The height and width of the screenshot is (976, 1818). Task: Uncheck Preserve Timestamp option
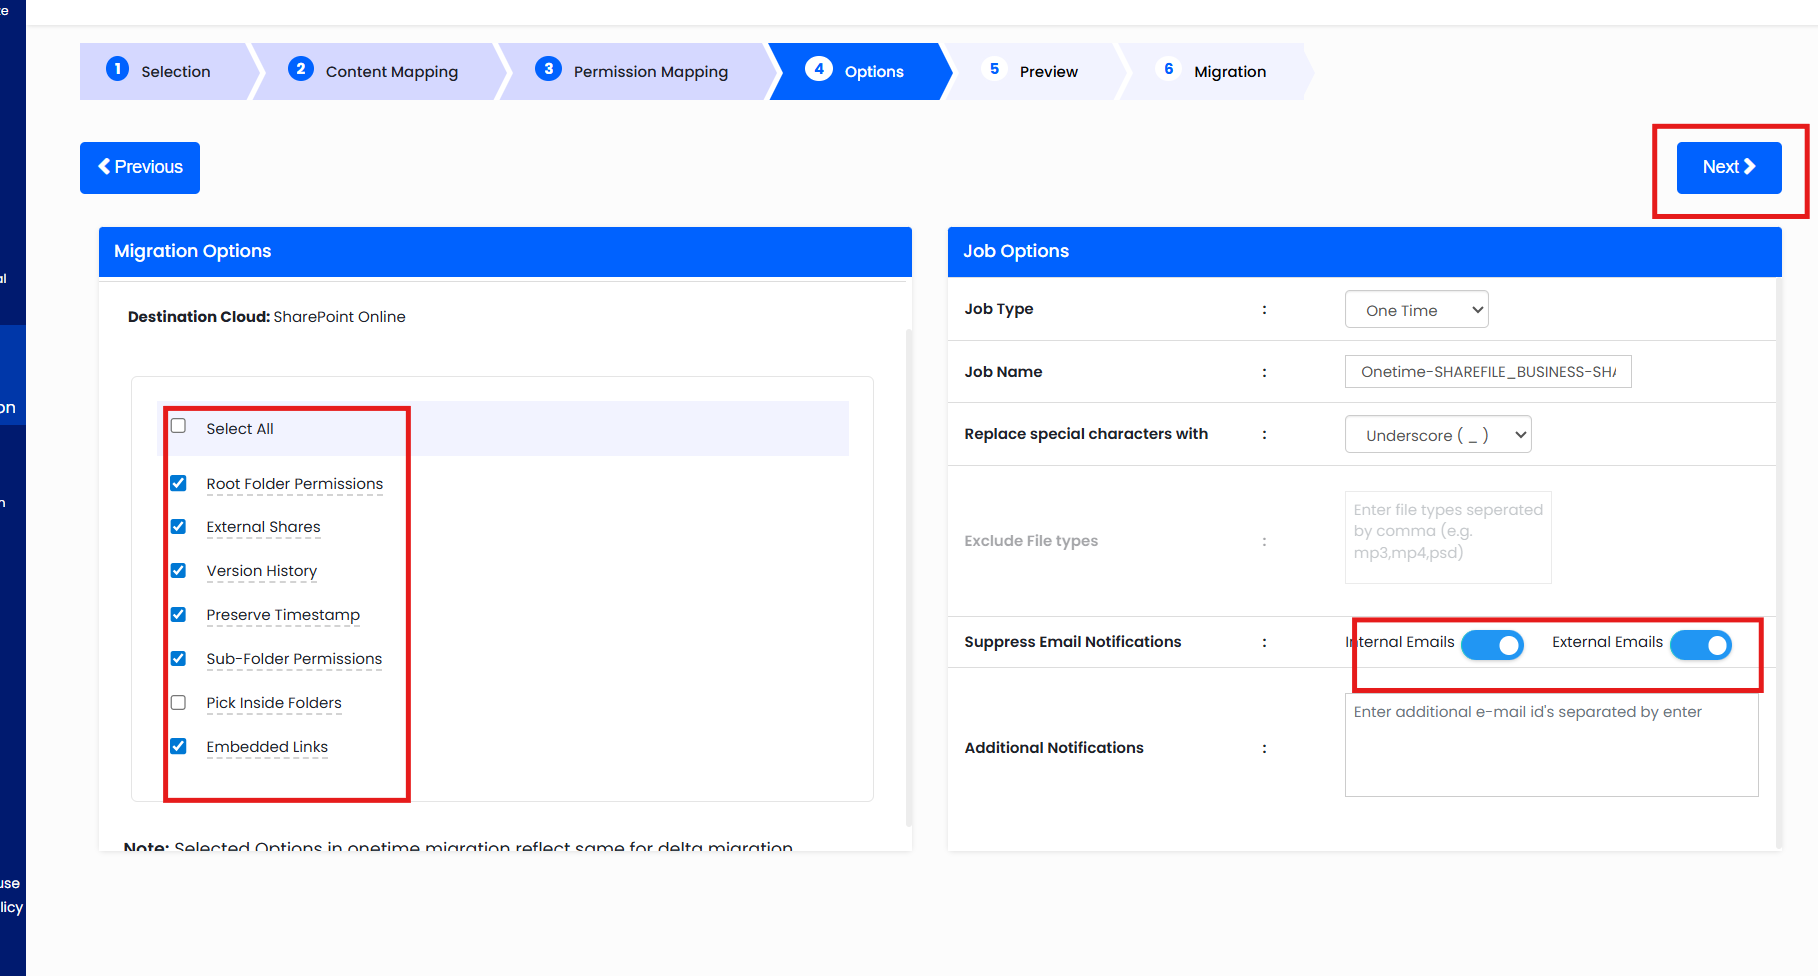[x=178, y=614]
